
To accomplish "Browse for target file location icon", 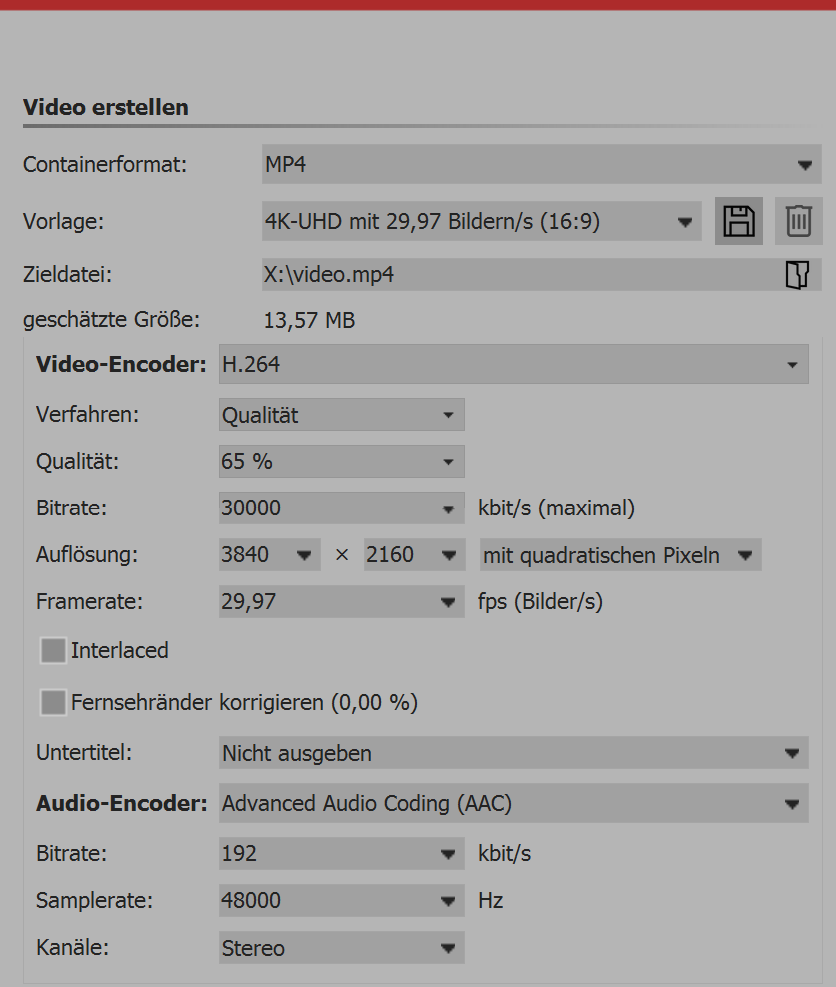I will point(797,275).
